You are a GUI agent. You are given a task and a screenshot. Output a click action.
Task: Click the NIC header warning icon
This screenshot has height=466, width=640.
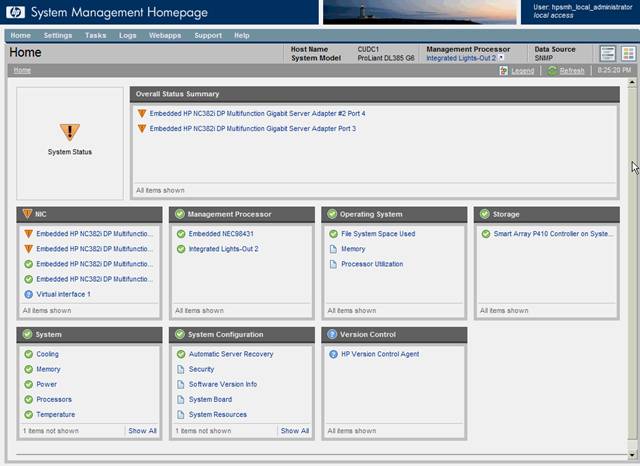tap(27, 213)
